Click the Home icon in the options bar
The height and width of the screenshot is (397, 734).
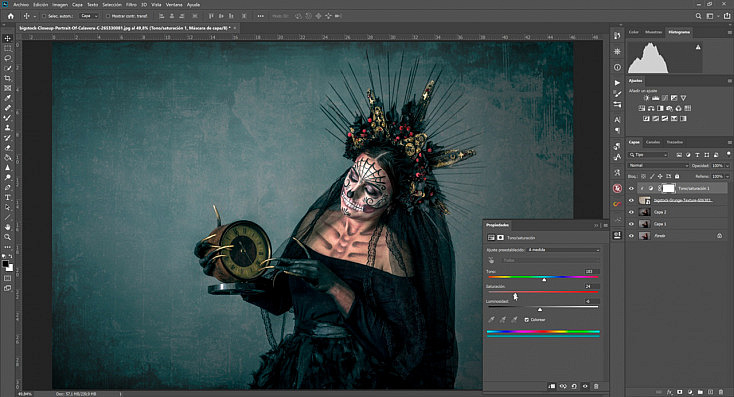(10, 16)
